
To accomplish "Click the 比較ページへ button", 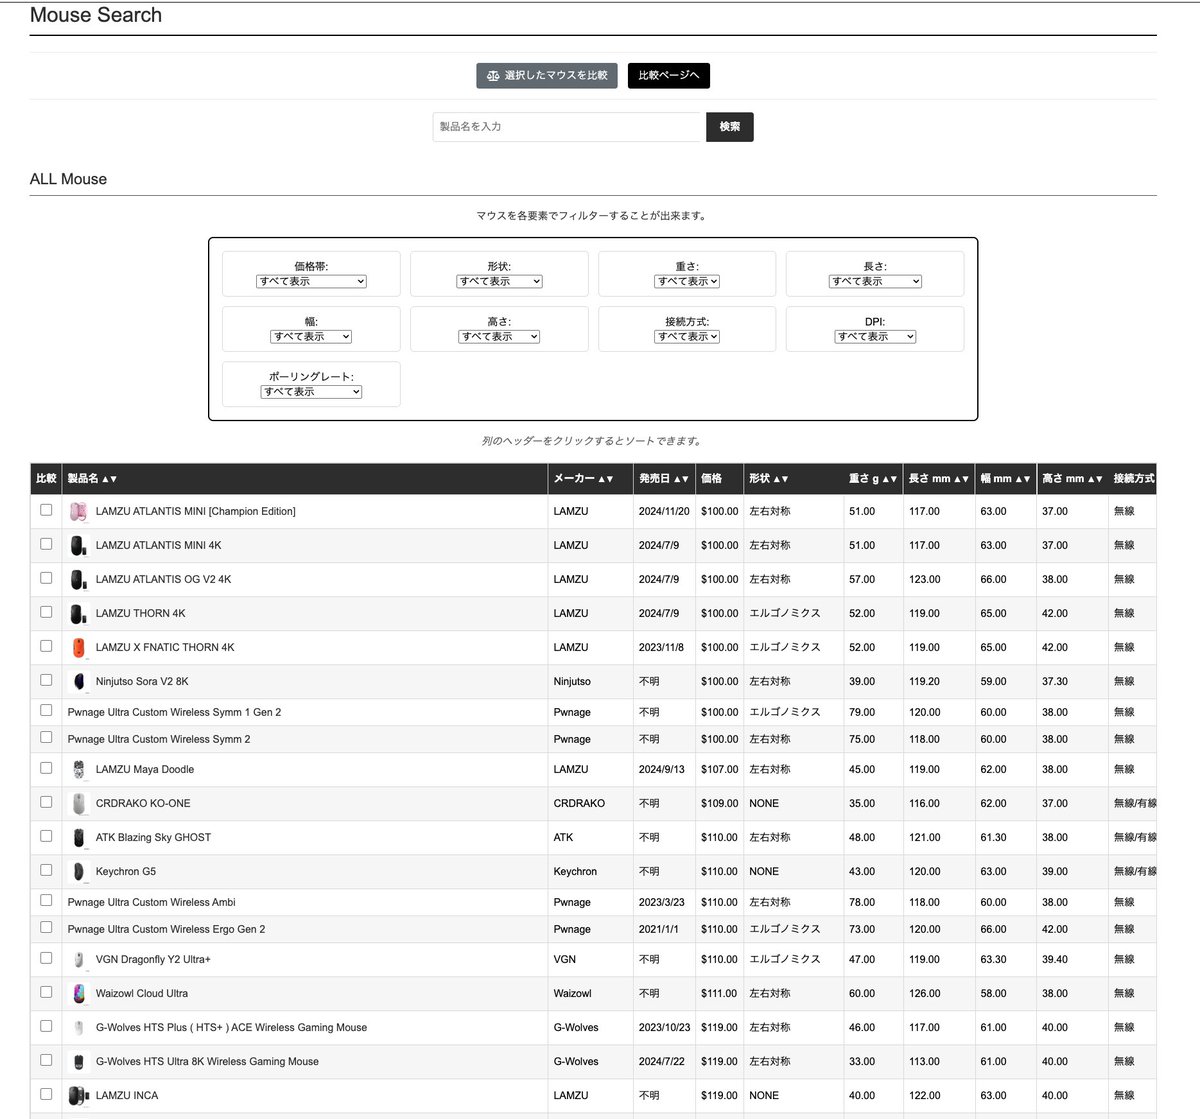I will click(x=669, y=76).
